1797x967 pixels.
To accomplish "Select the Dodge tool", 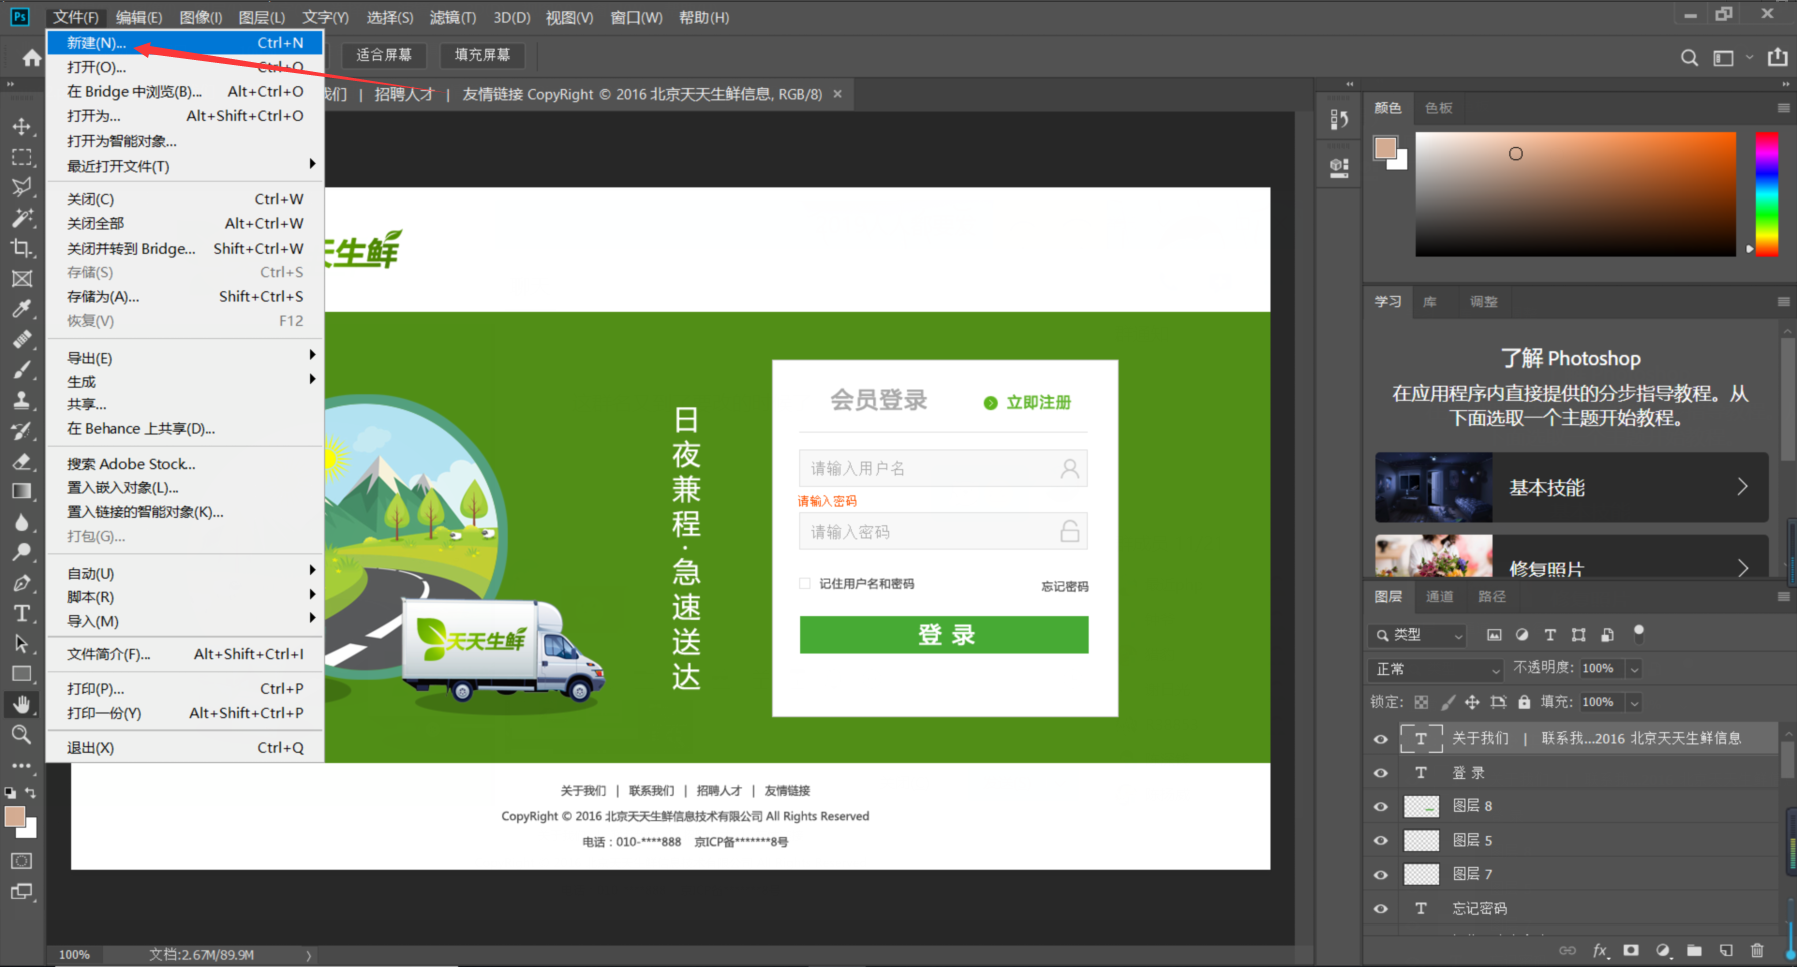I will 21,552.
